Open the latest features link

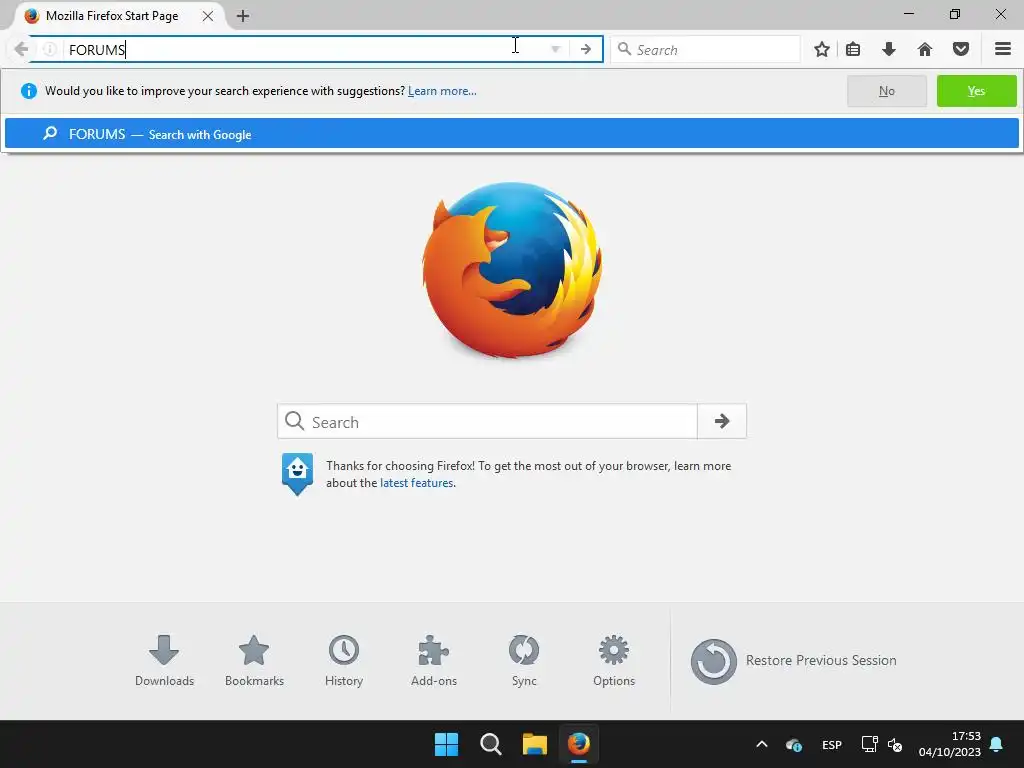(x=417, y=483)
